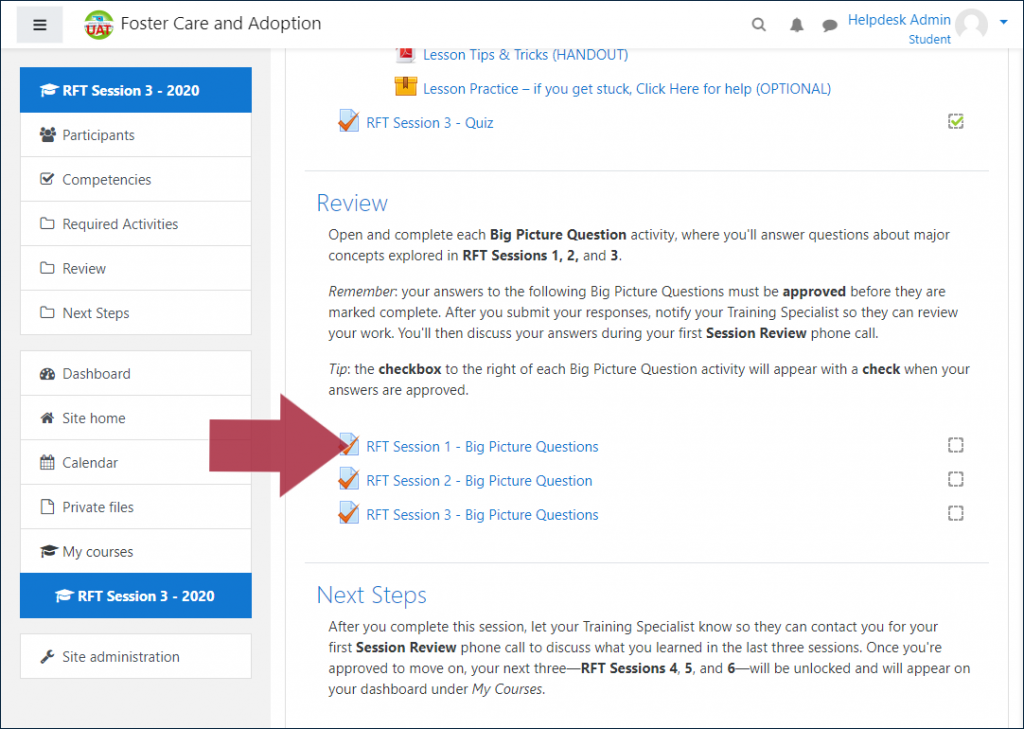Select top RFT Session 3 - 2020 sidebar item
Image resolution: width=1024 pixels, height=729 pixels.
(x=136, y=90)
